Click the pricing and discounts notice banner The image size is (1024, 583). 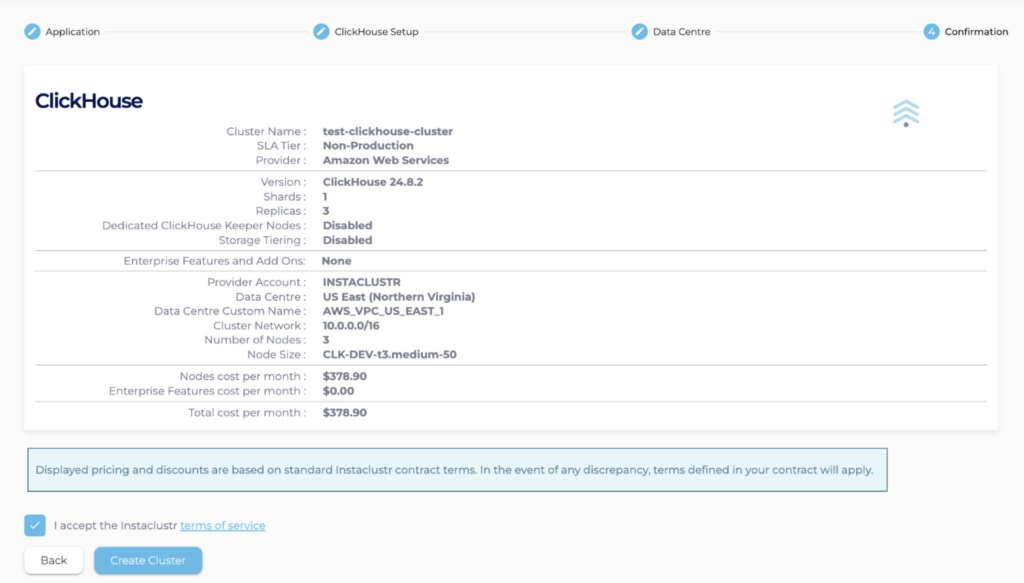(457, 470)
